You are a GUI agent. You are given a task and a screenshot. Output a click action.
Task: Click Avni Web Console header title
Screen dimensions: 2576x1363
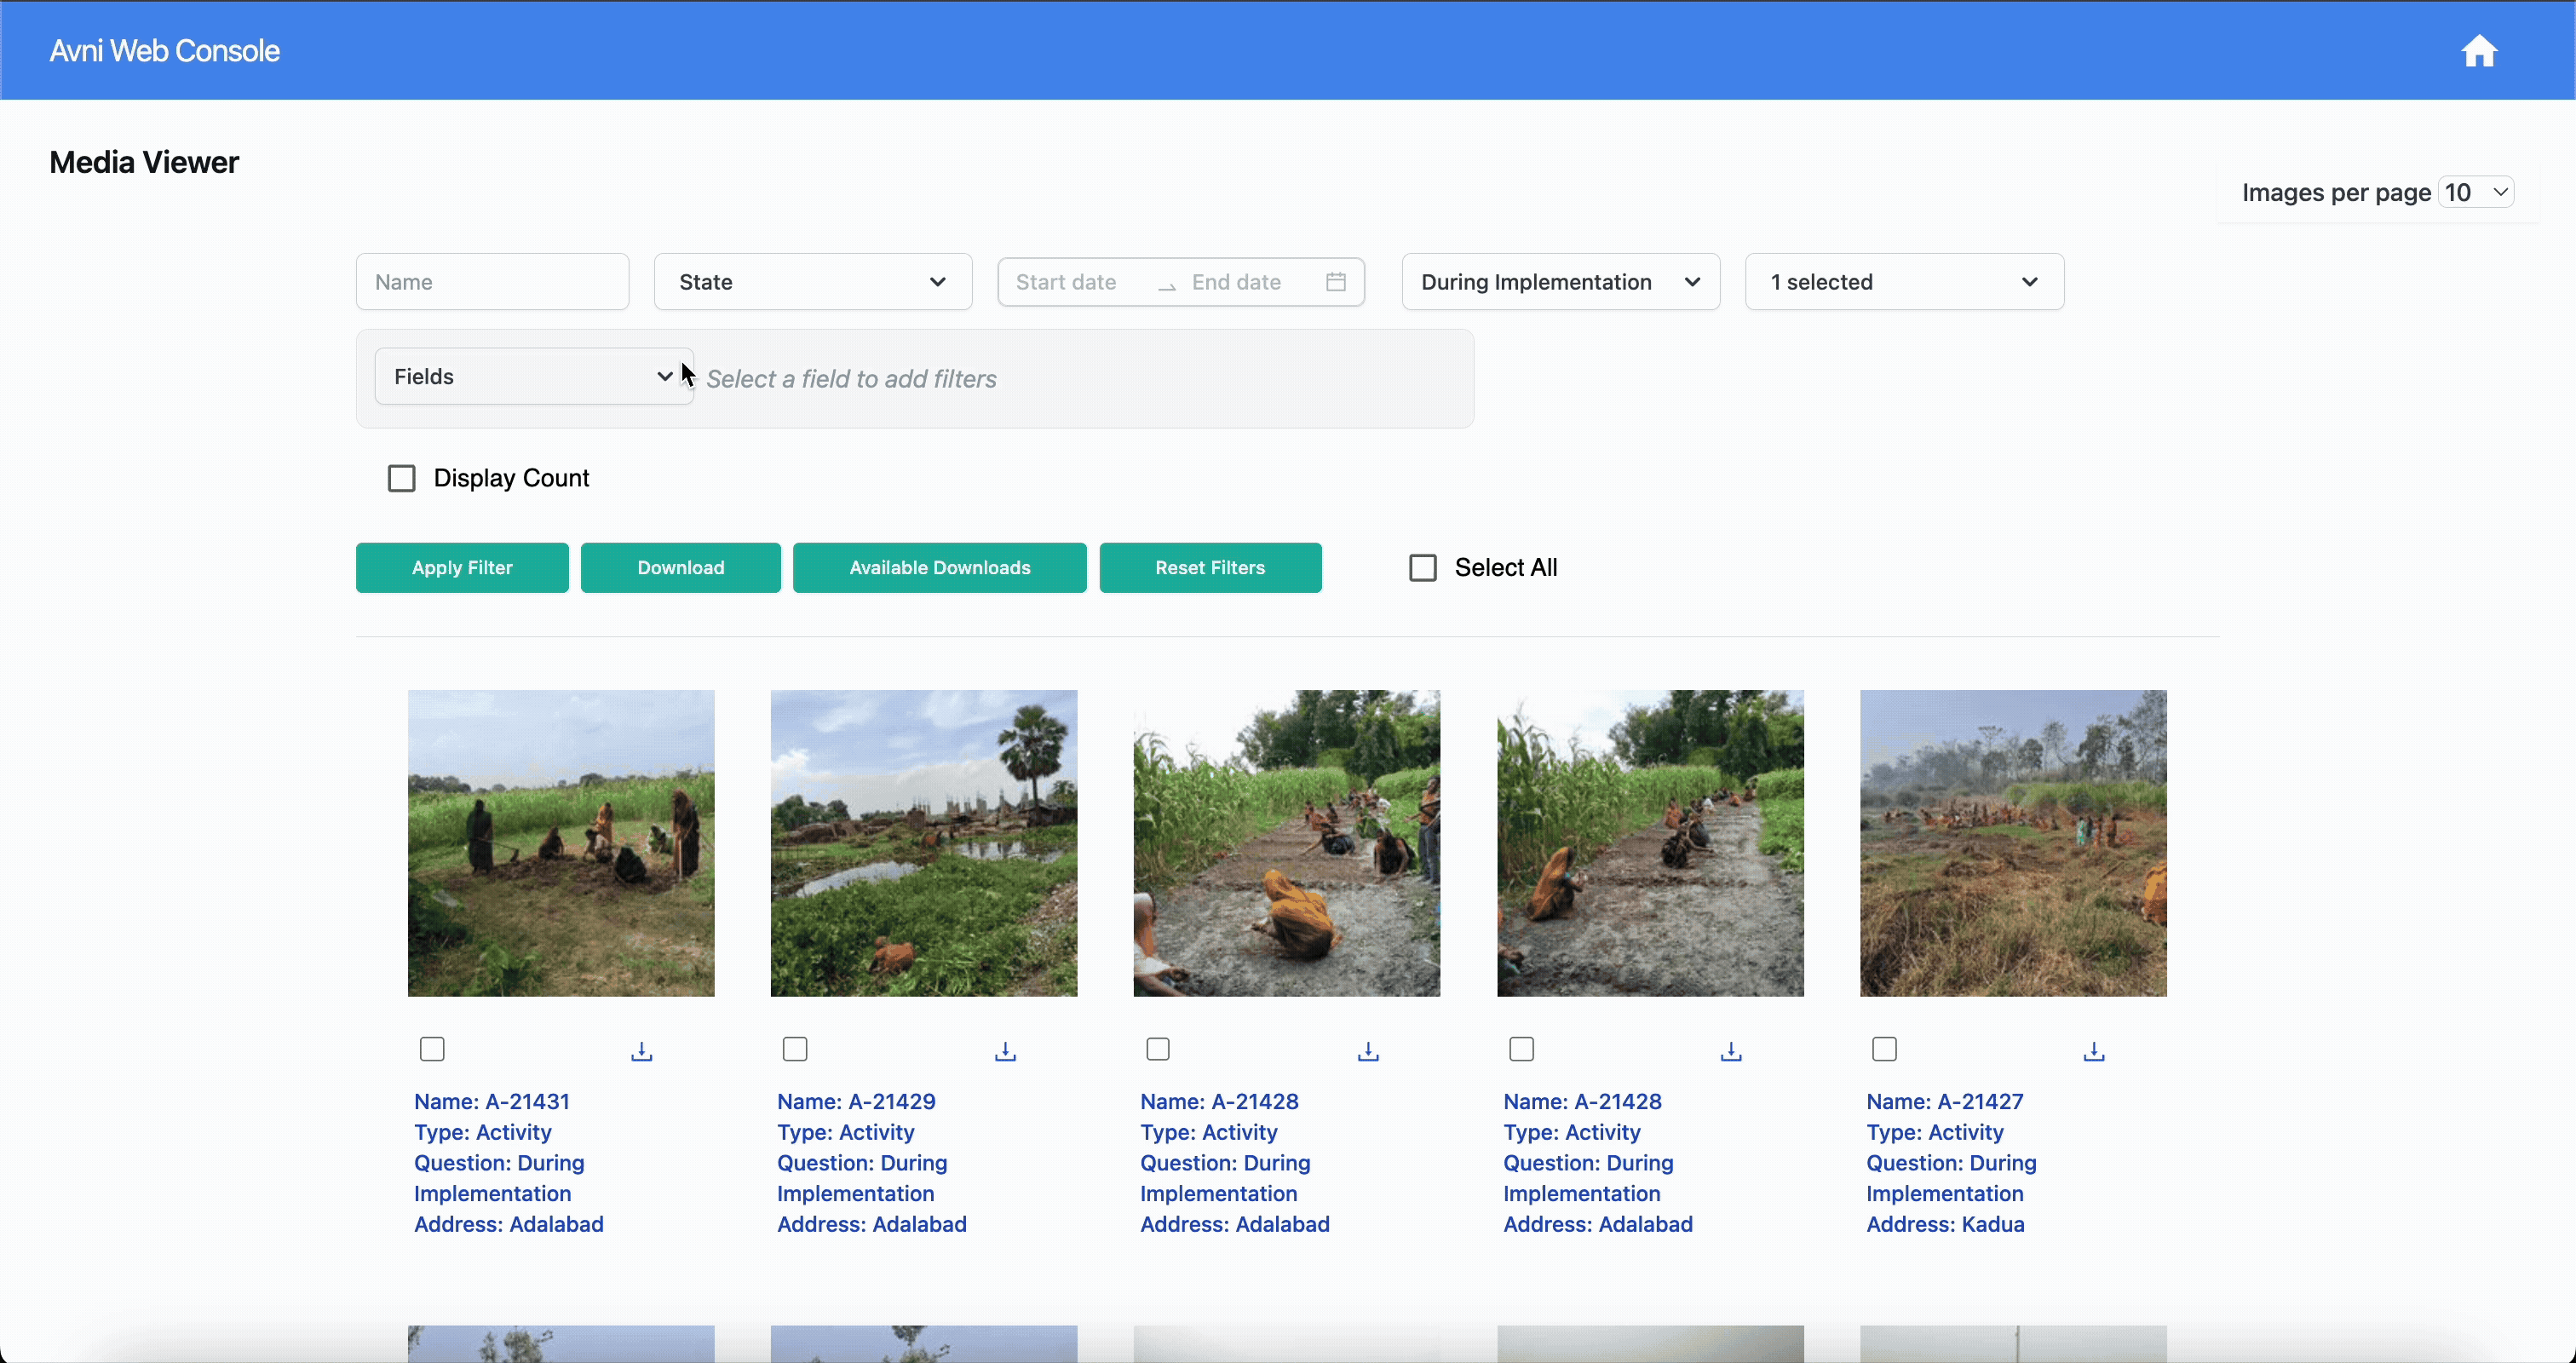(165, 51)
